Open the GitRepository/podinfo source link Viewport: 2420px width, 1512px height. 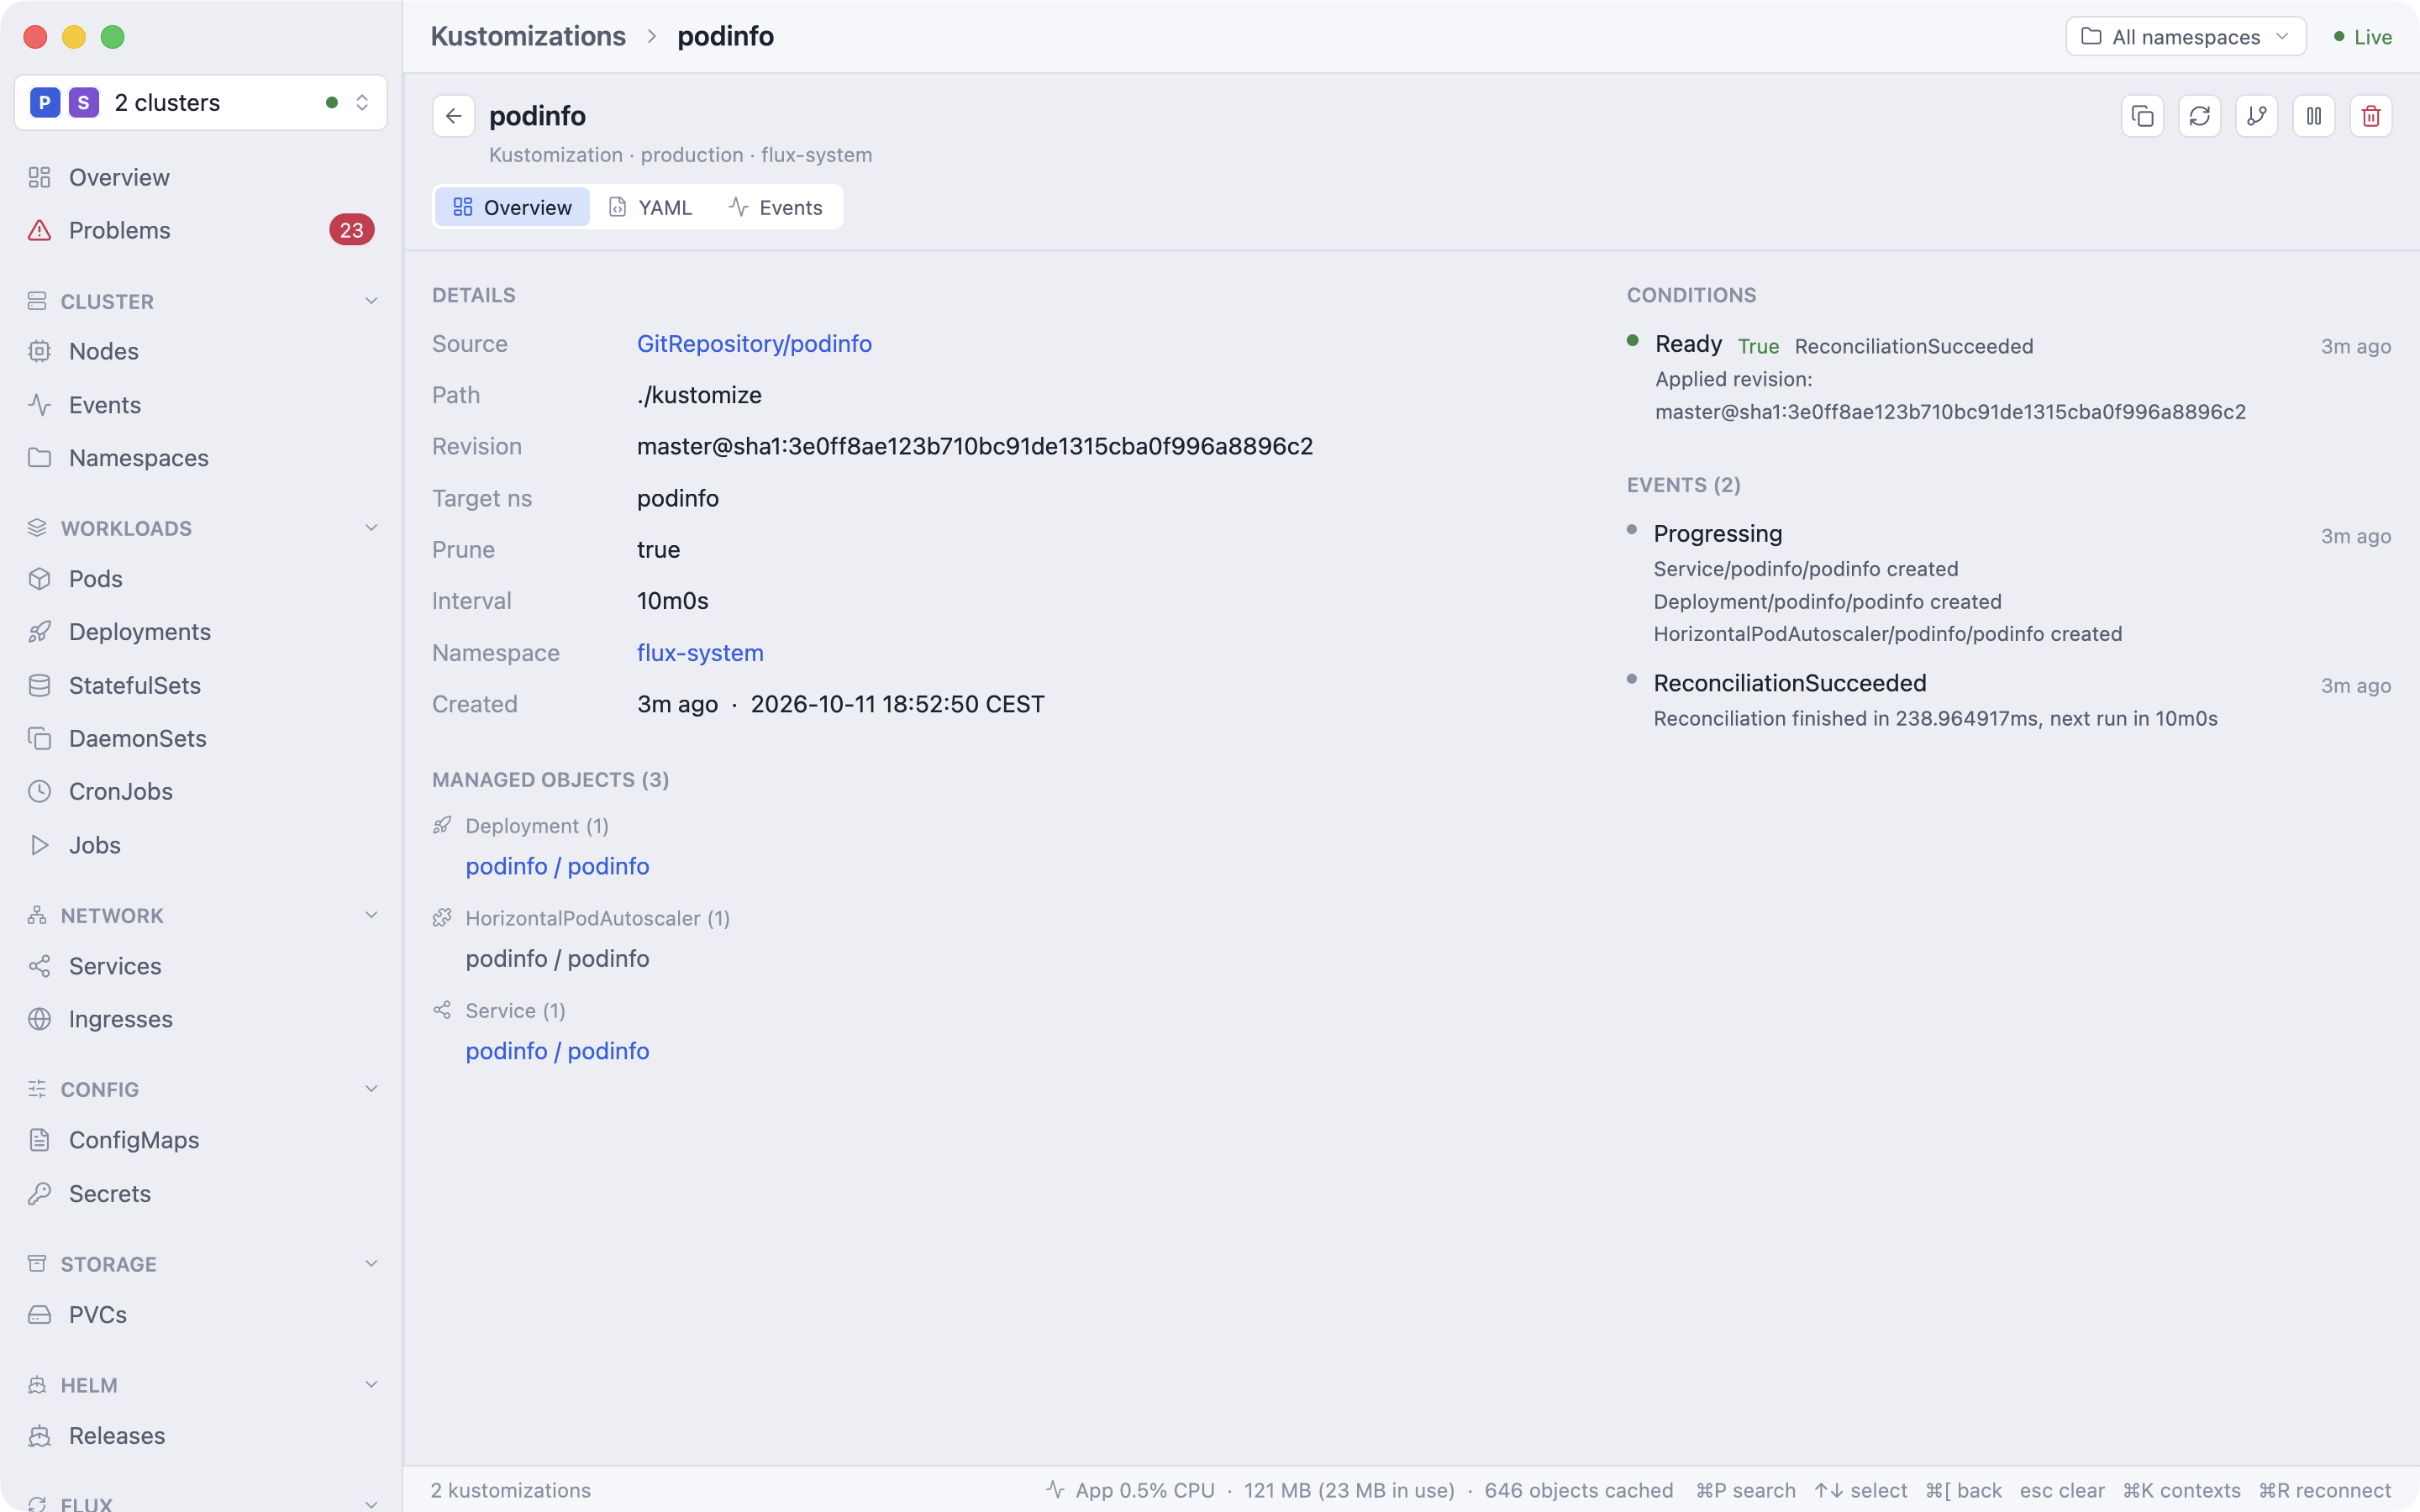[x=754, y=344]
